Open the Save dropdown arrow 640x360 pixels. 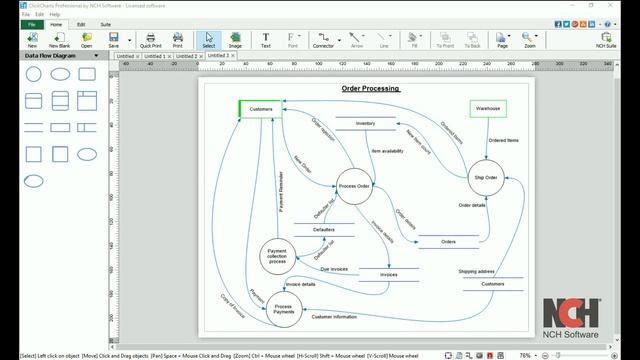(129, 40)
